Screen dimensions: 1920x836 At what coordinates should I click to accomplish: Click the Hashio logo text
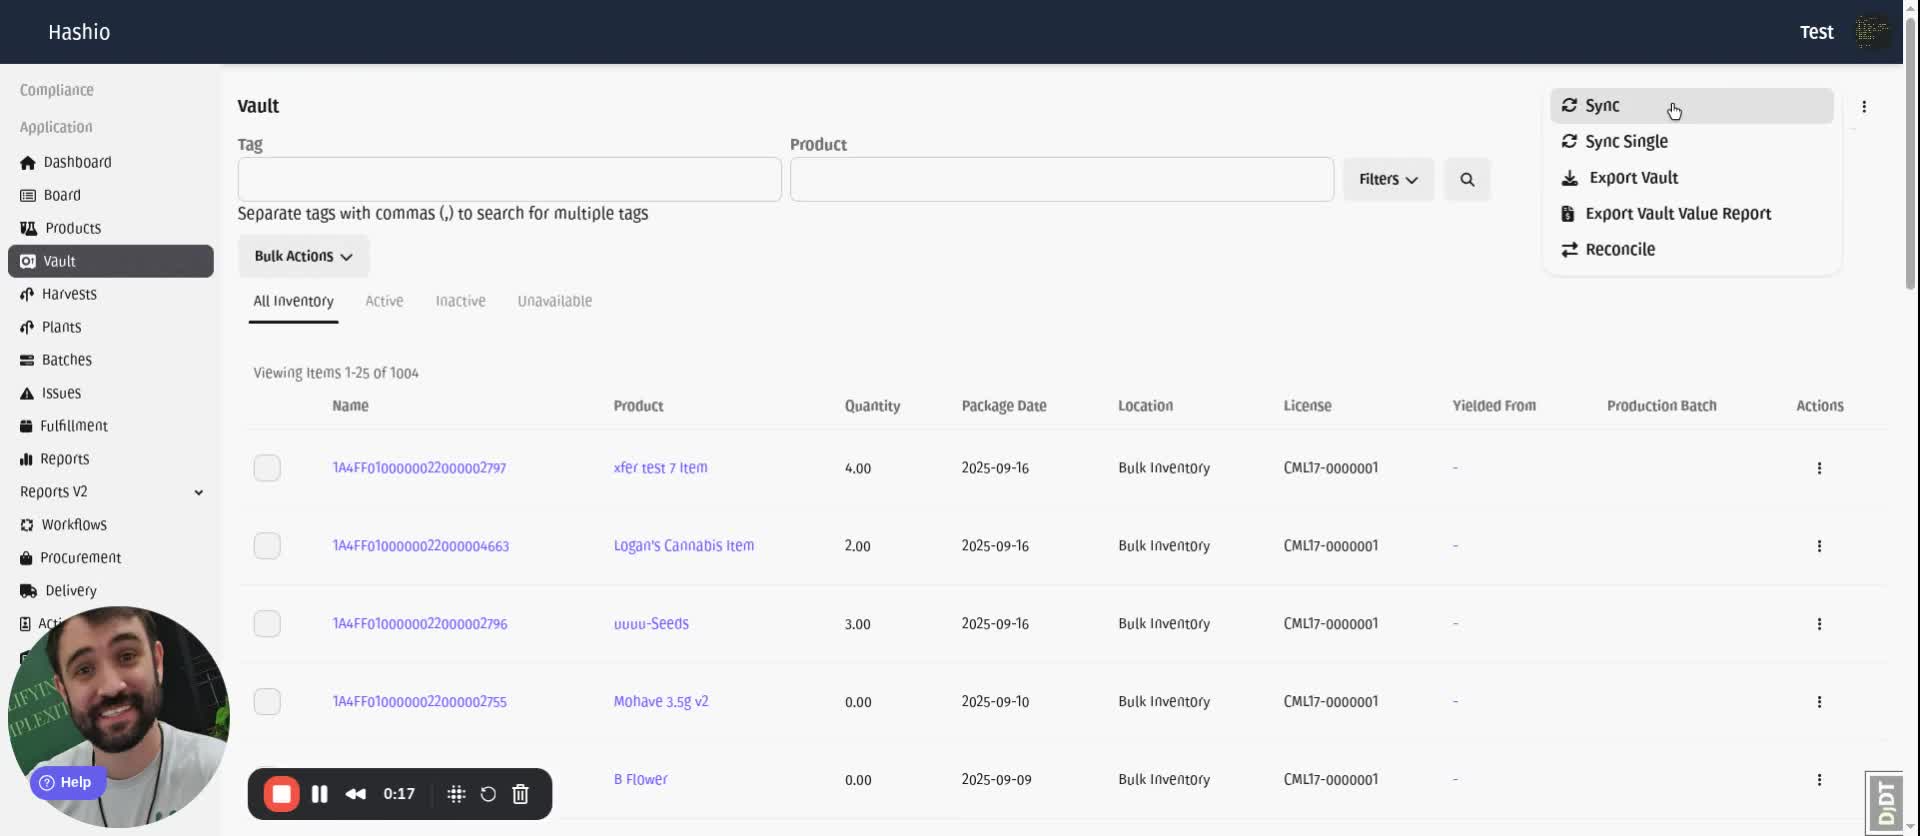point(79,32)
